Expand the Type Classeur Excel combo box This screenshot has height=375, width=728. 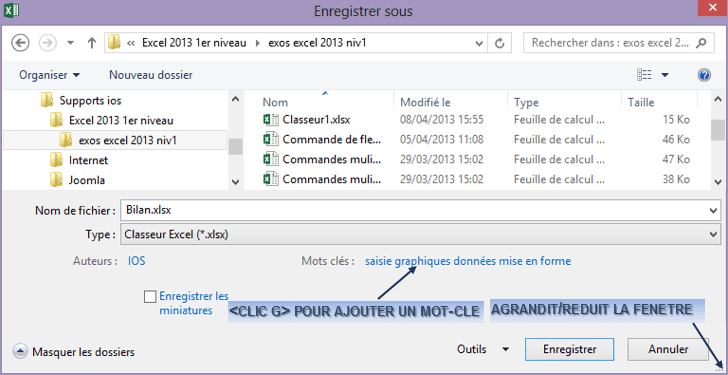420,234
